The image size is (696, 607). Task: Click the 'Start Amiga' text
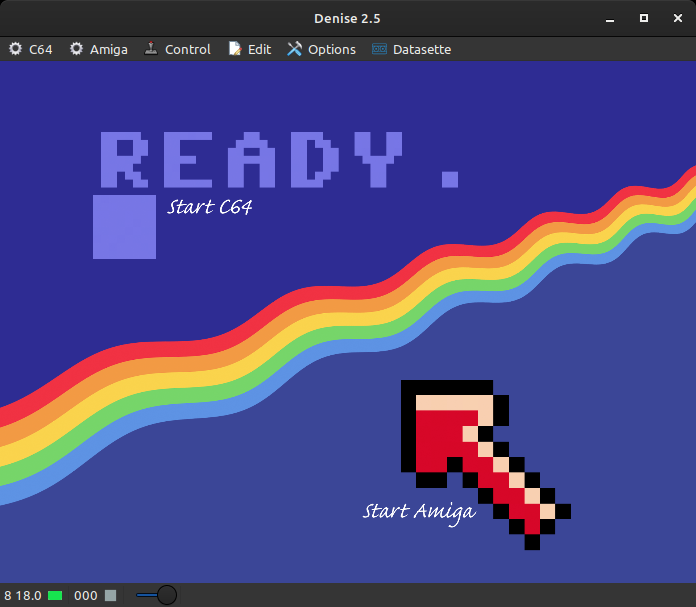(x=419, y=512)
